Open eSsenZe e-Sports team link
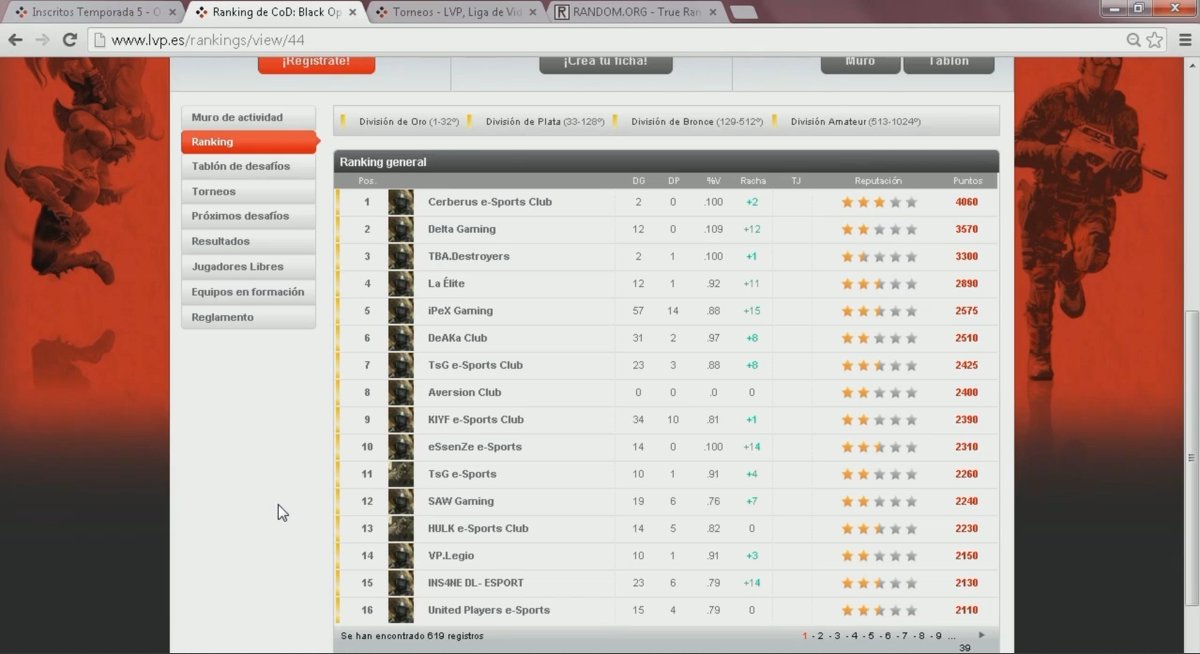The image size is (1200, 654). 475,447
